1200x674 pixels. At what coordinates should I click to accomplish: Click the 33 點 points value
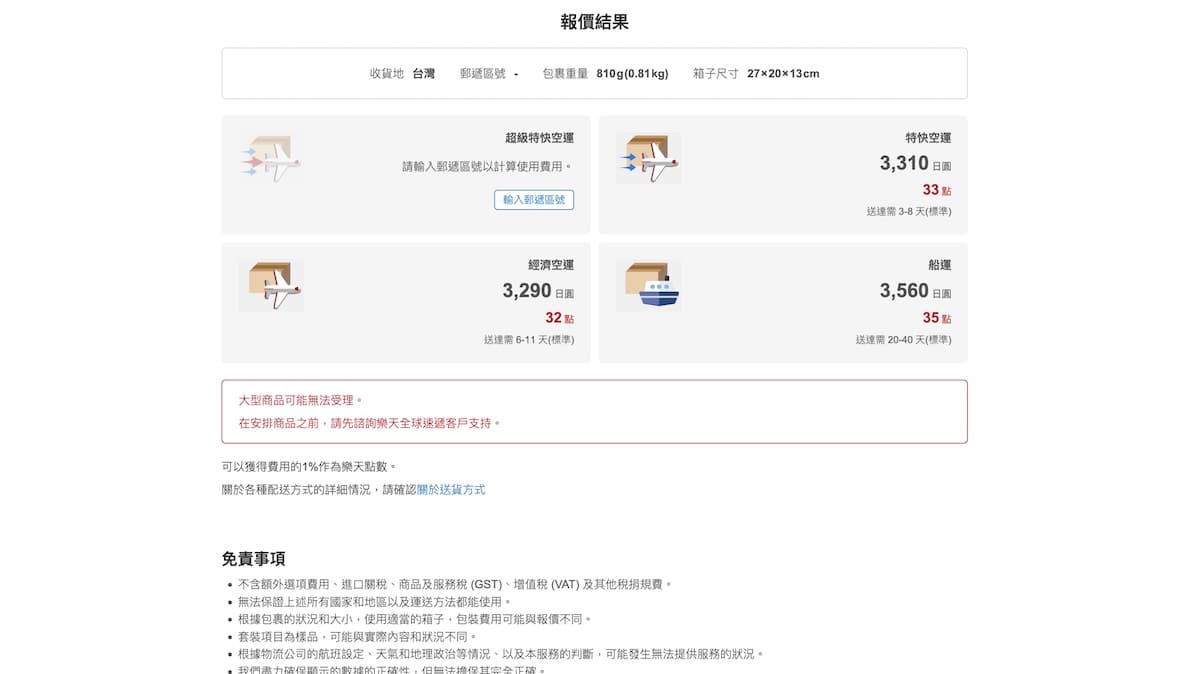[x=937, y=190]
